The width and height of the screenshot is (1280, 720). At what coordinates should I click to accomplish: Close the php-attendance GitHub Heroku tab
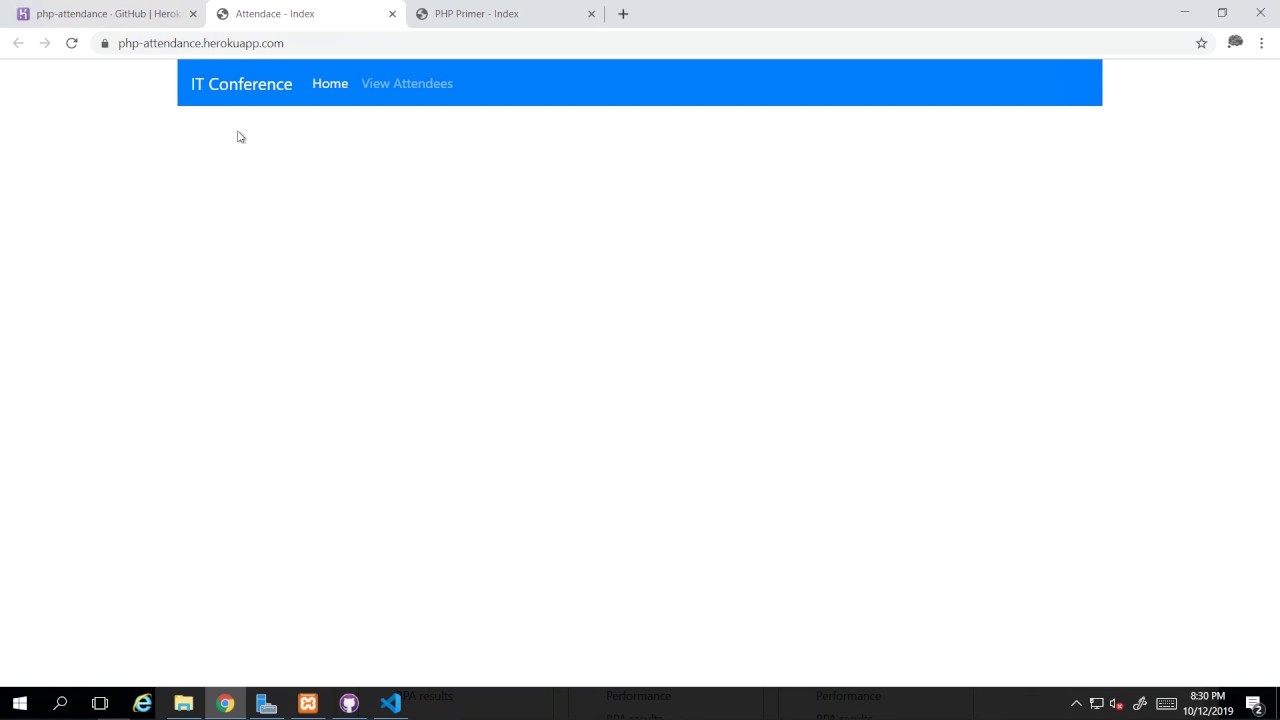pos(193,14)
